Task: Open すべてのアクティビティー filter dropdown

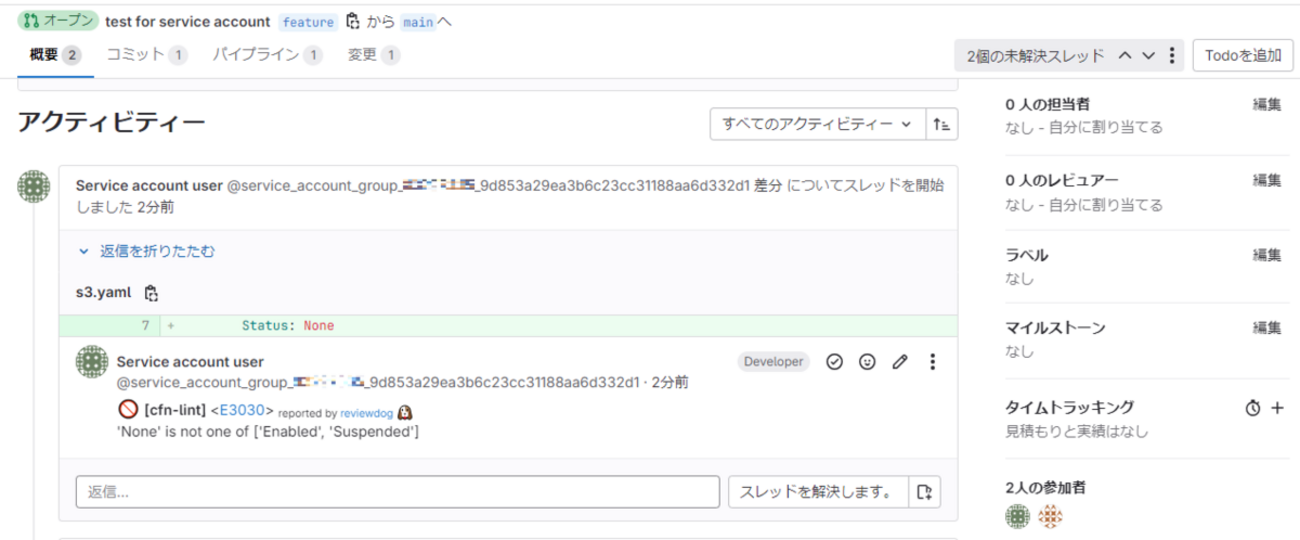Action: click(x=818, y=124)
